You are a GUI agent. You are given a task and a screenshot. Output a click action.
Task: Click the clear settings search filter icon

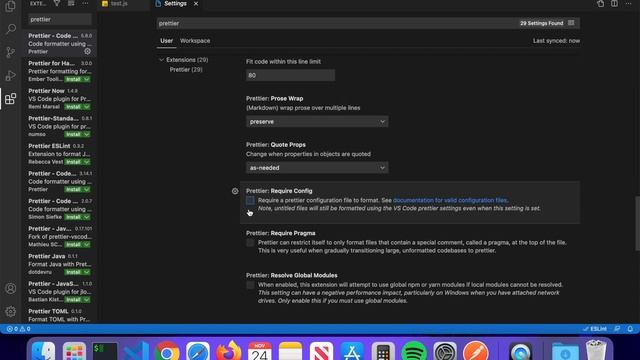571,23
